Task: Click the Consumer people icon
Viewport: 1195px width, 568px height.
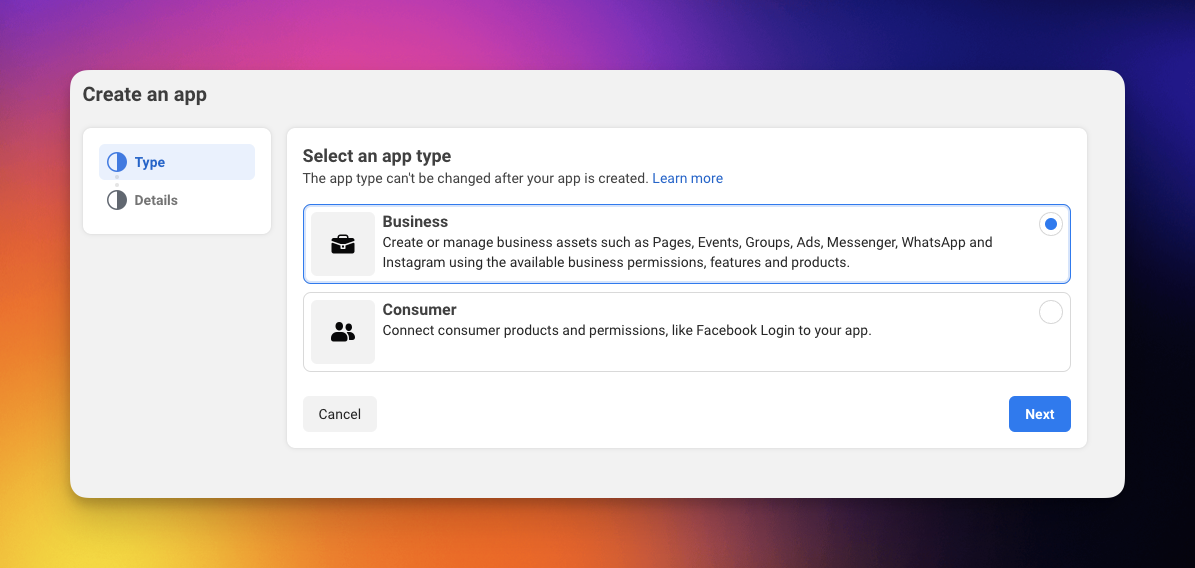Action: pyautogui.click(x=343, y=332)
